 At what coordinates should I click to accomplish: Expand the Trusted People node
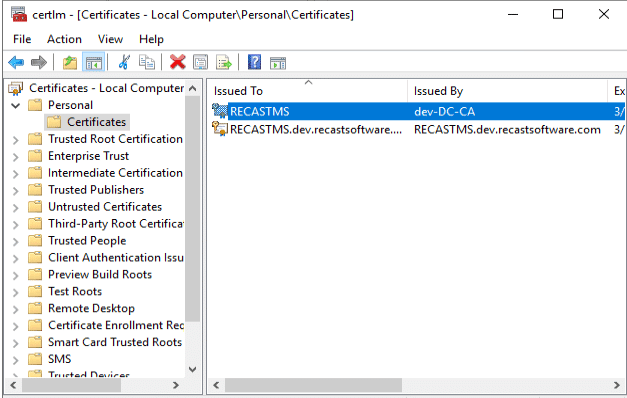click(16, 241)
